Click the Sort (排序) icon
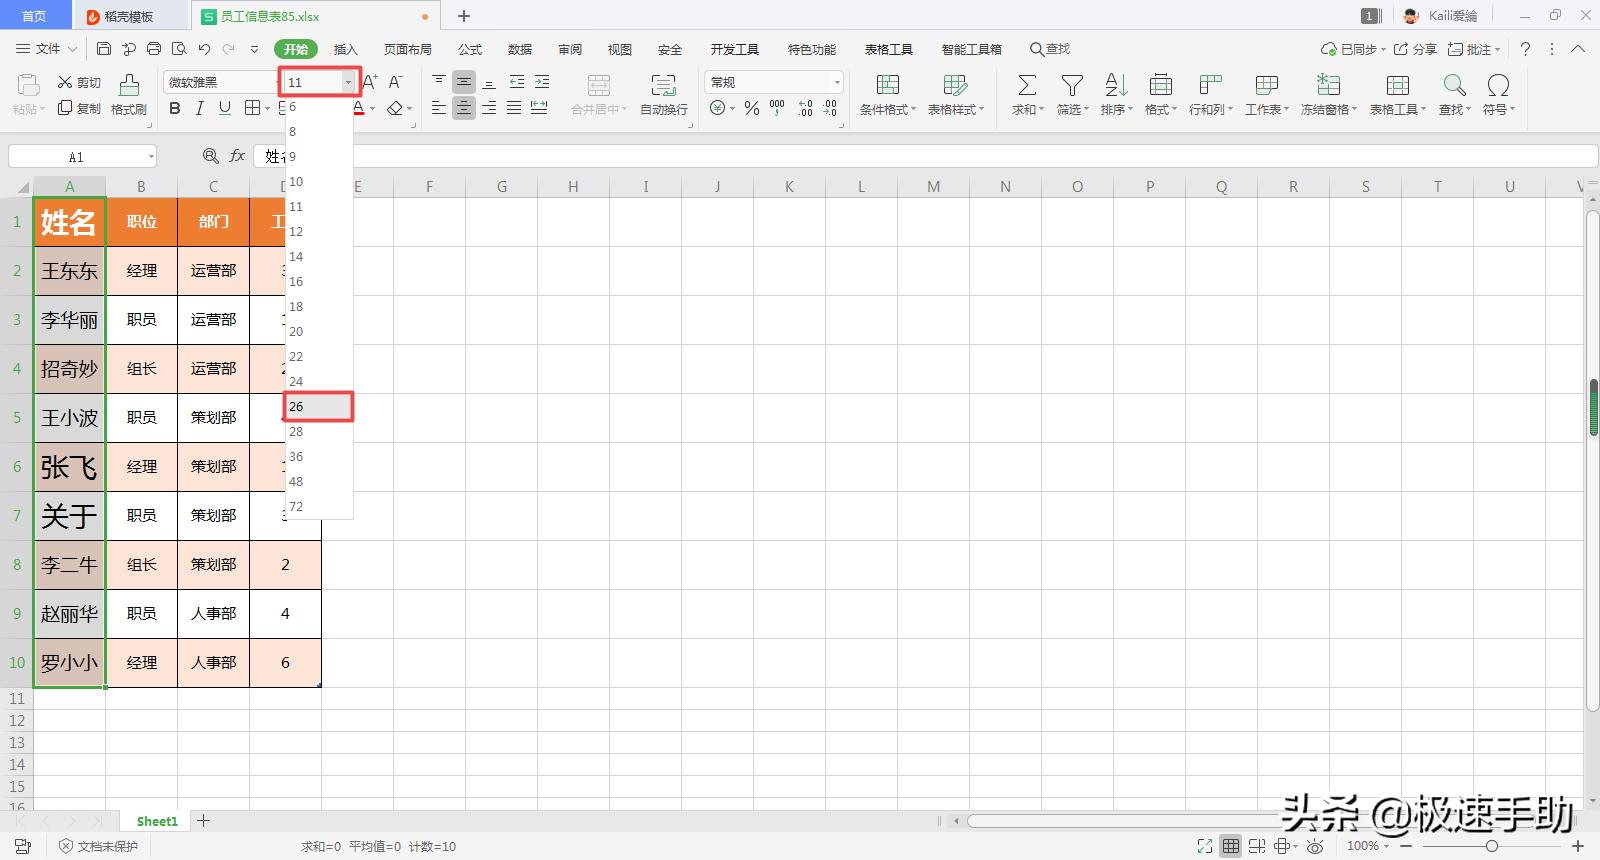This screenshot has width=1600, height=860. [x=1116, y=86]
